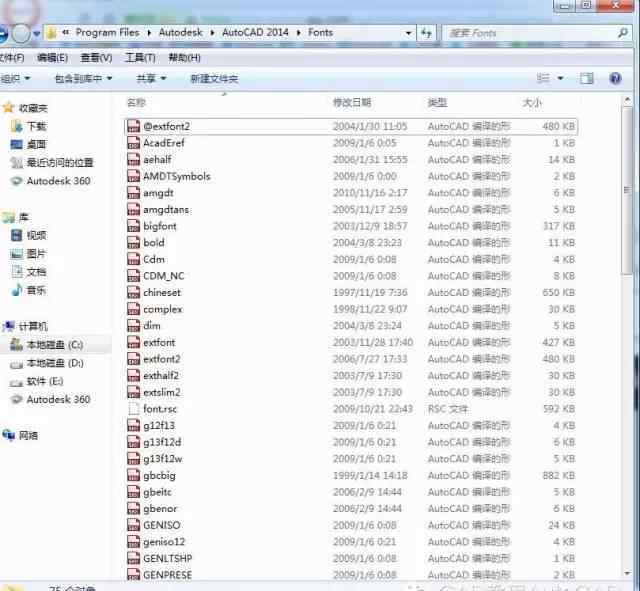This screenshot has width=640, height=591.
Task: Select the font.rsc file icon
Action: [133, 409]
